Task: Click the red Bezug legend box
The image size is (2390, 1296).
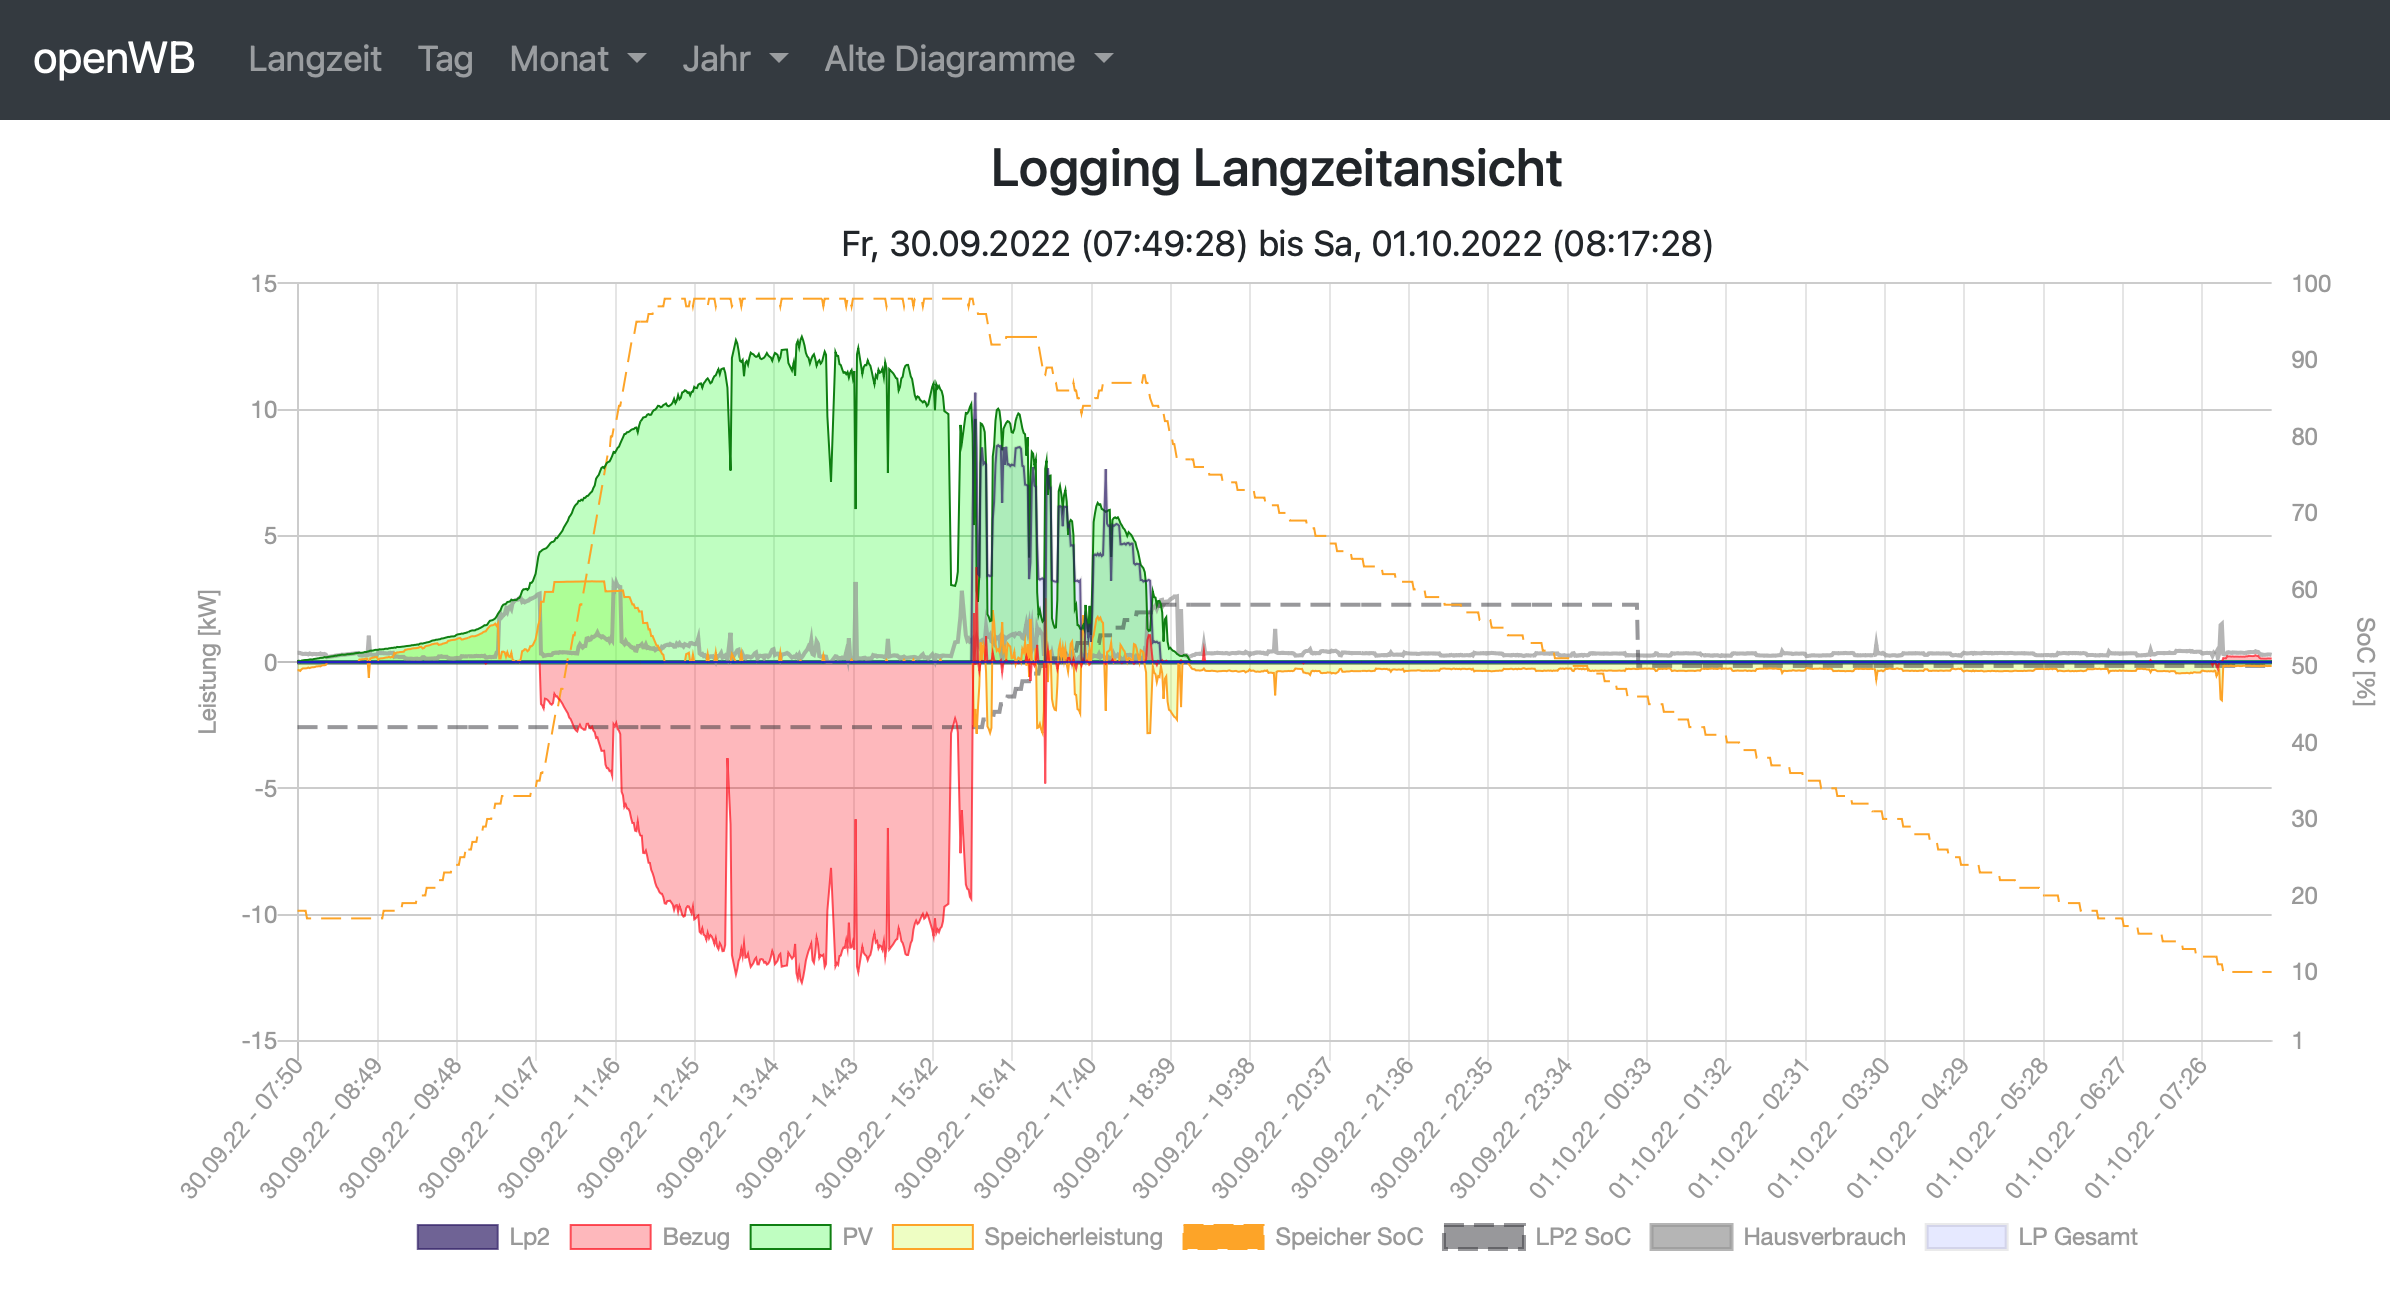Action: tap(610, 1237)
